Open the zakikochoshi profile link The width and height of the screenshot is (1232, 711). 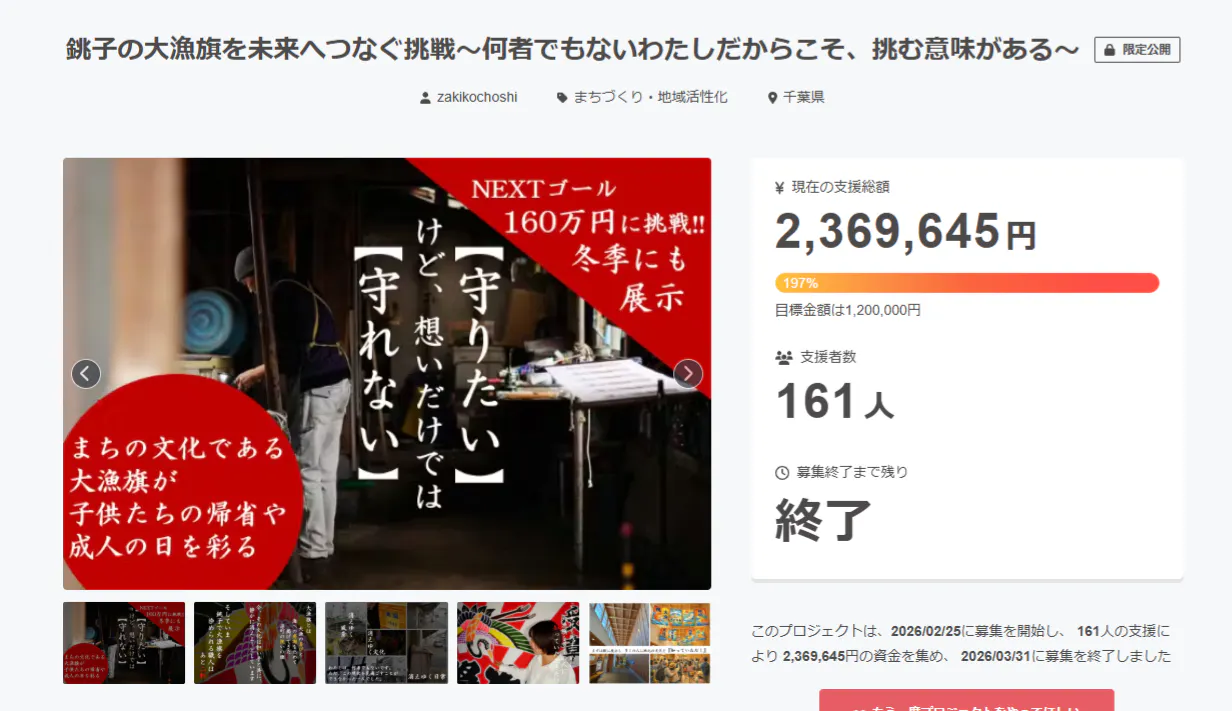[477, 98]
